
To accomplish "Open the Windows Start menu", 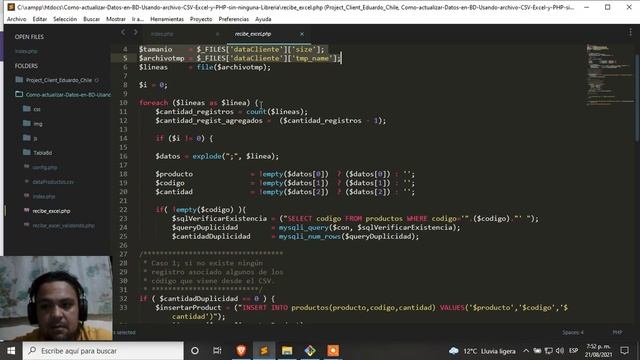I will [11, 351].
